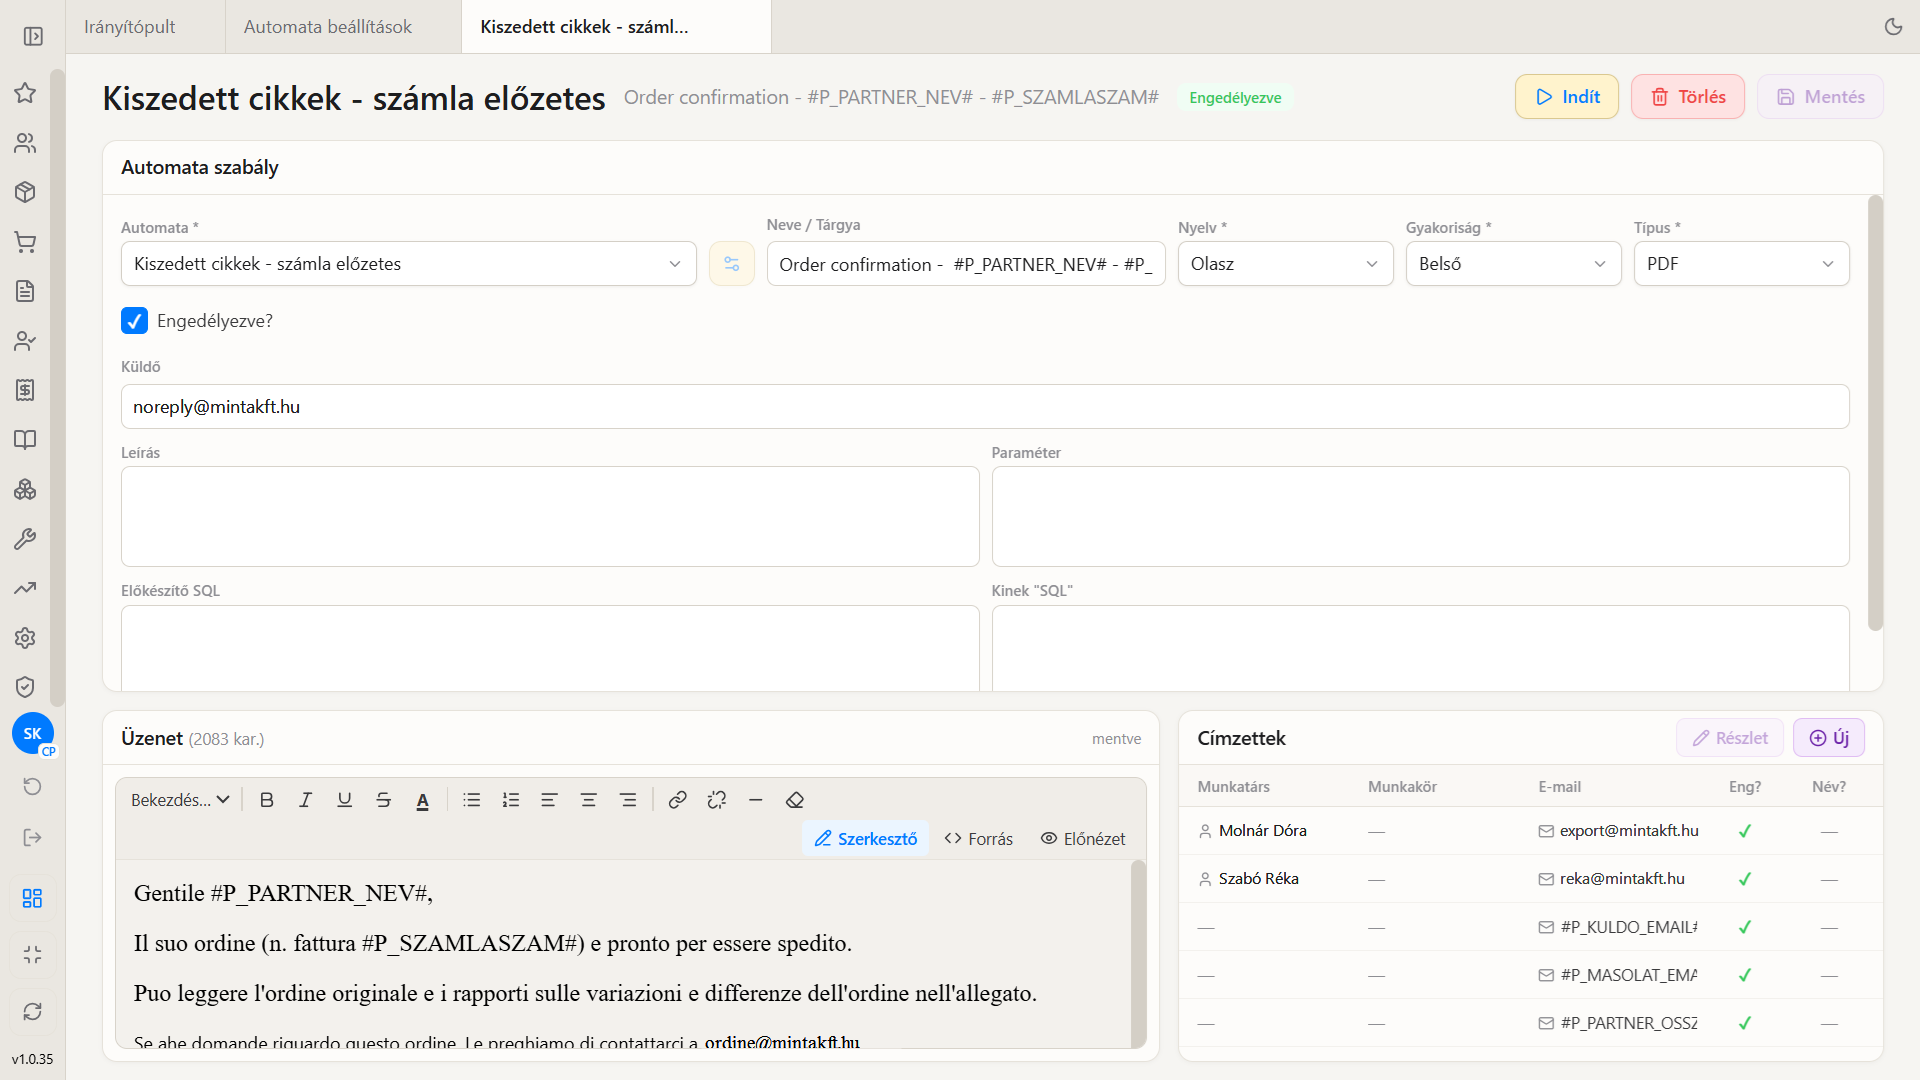1920x1080 pixels.
Task: Open the trending chart sidebar icon
Action: coord(25,588)
